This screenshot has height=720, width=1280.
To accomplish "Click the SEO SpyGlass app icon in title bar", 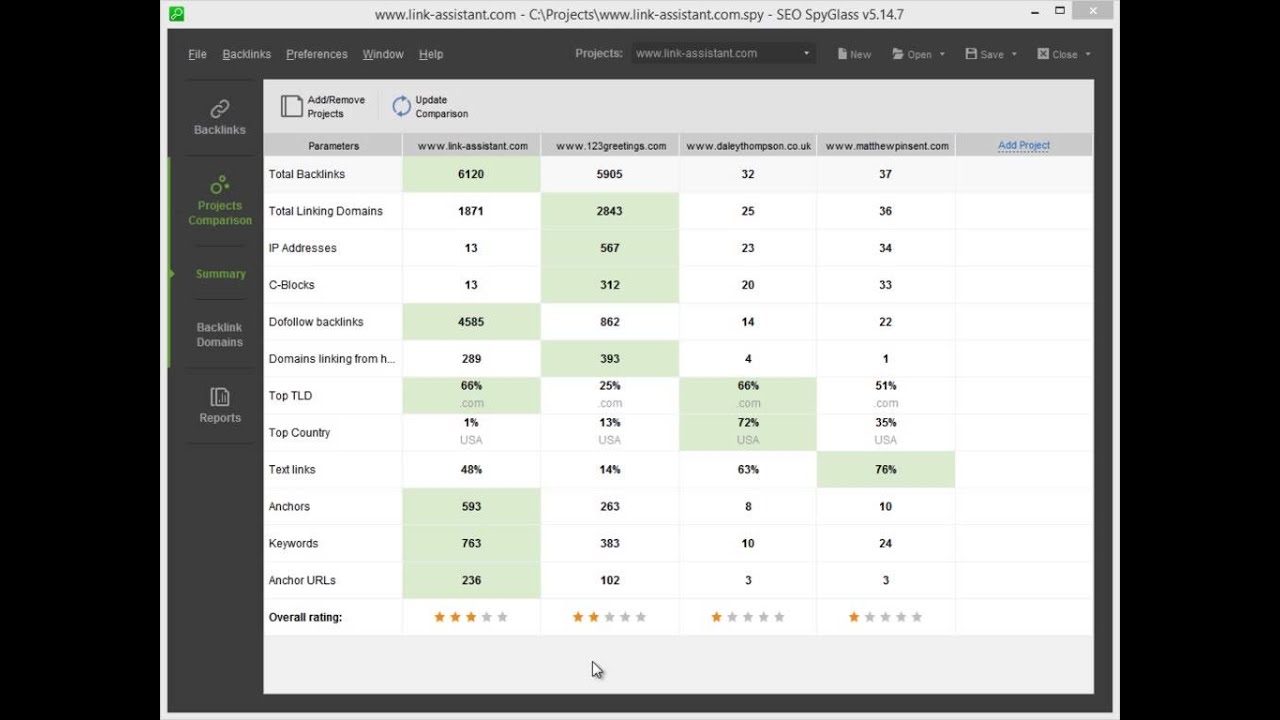I will point(177,14).
